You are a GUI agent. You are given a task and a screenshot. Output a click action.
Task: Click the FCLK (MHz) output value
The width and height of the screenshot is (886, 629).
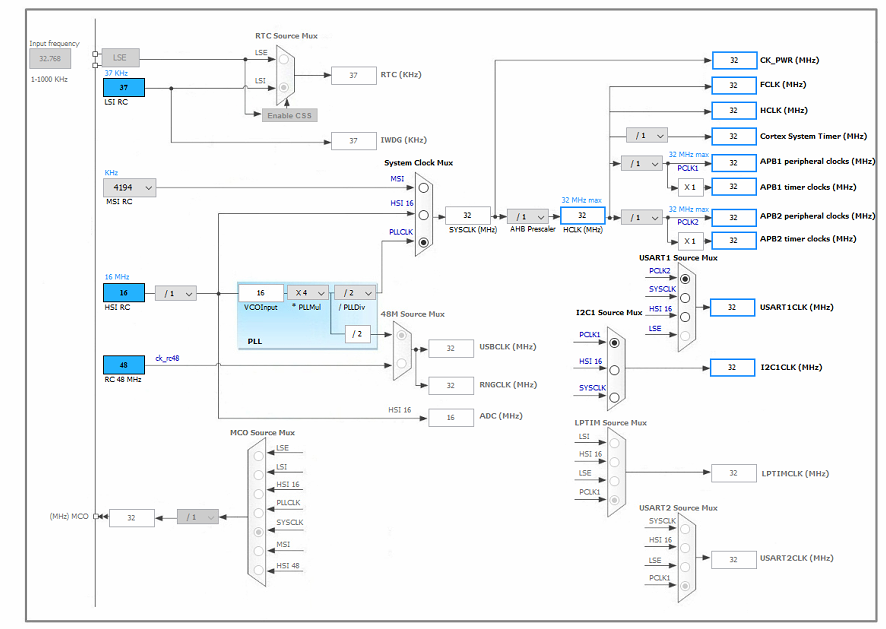click(734, 85)
